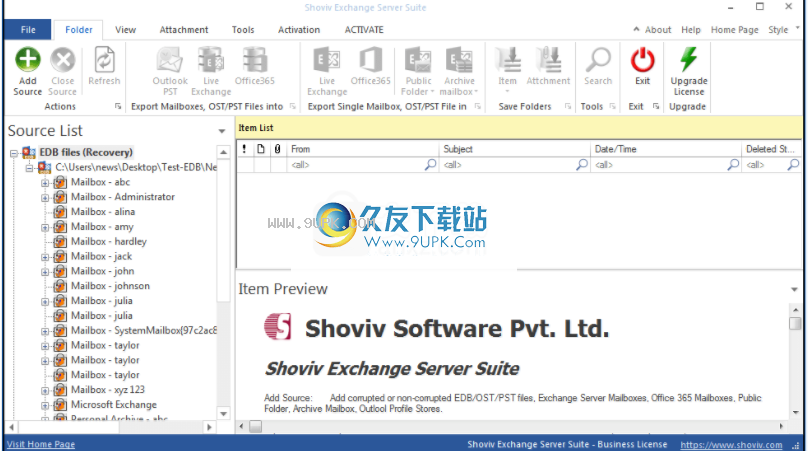Click the Visit Home Page link

click(x=41, y=444)
